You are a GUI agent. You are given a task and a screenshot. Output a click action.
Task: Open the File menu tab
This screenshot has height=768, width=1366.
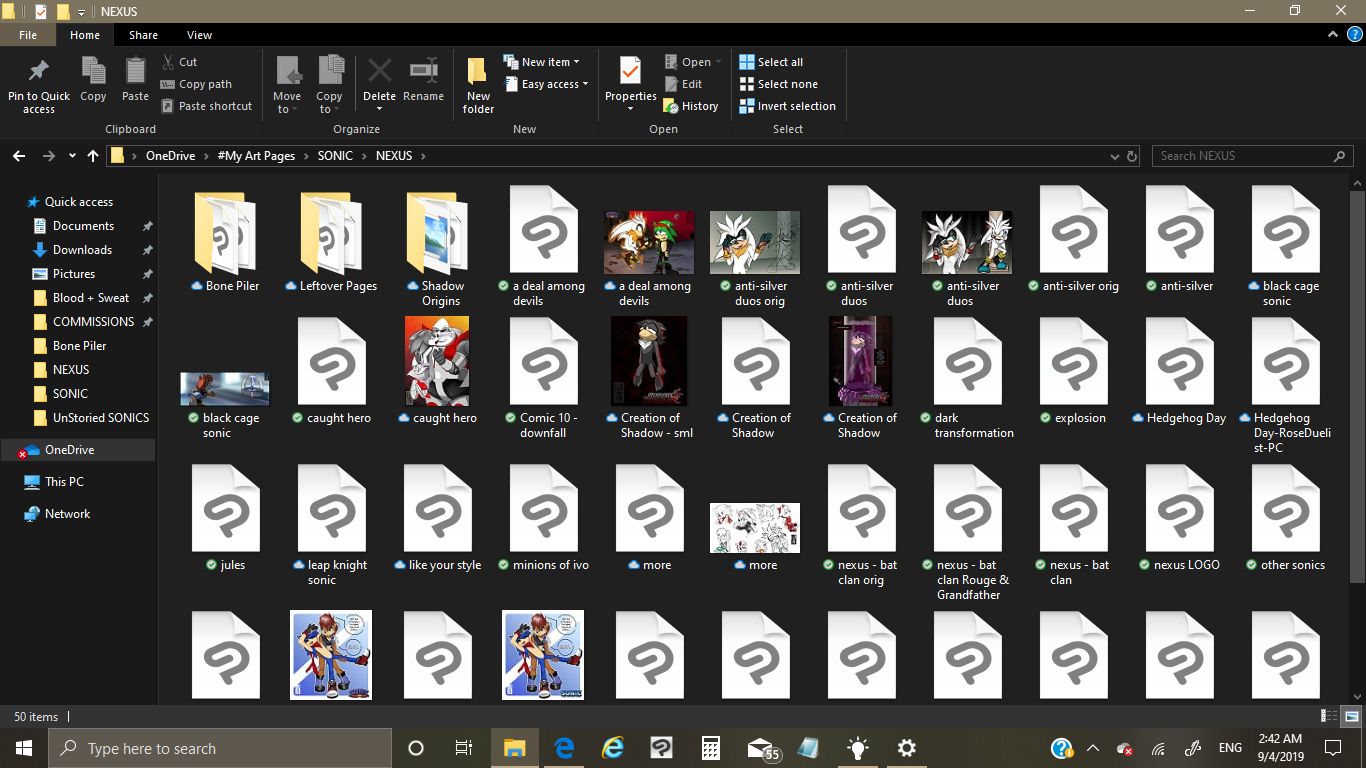click(28, 35)
